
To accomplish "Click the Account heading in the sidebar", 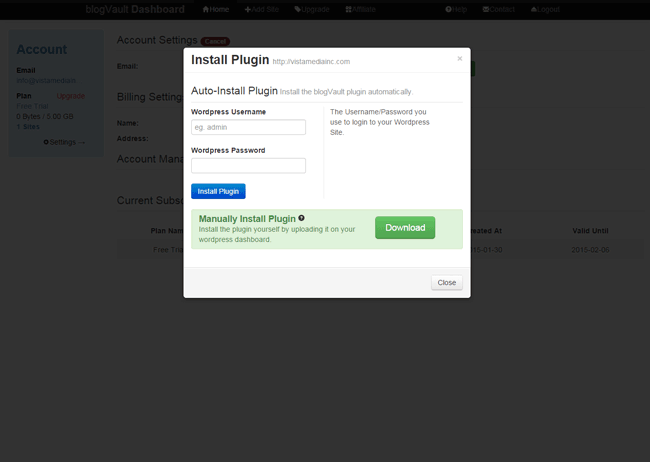I will click(41, 49).
